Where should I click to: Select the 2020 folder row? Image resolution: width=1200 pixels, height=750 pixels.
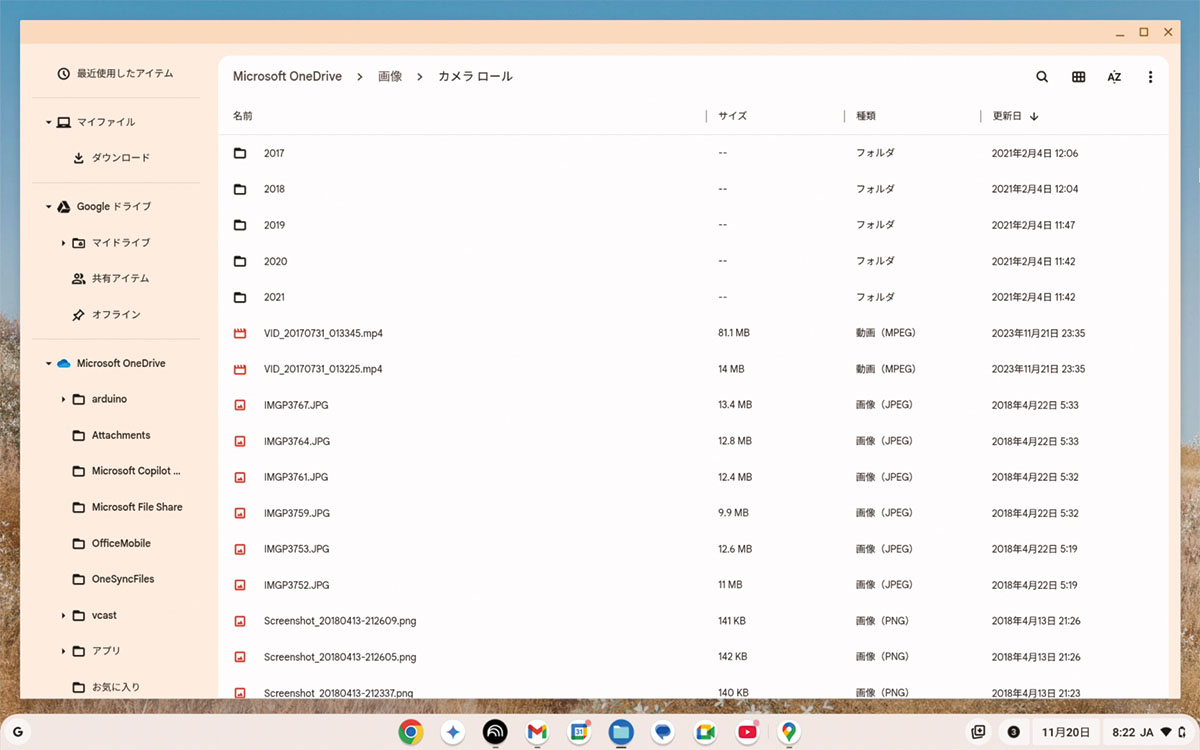click(693, 261)
